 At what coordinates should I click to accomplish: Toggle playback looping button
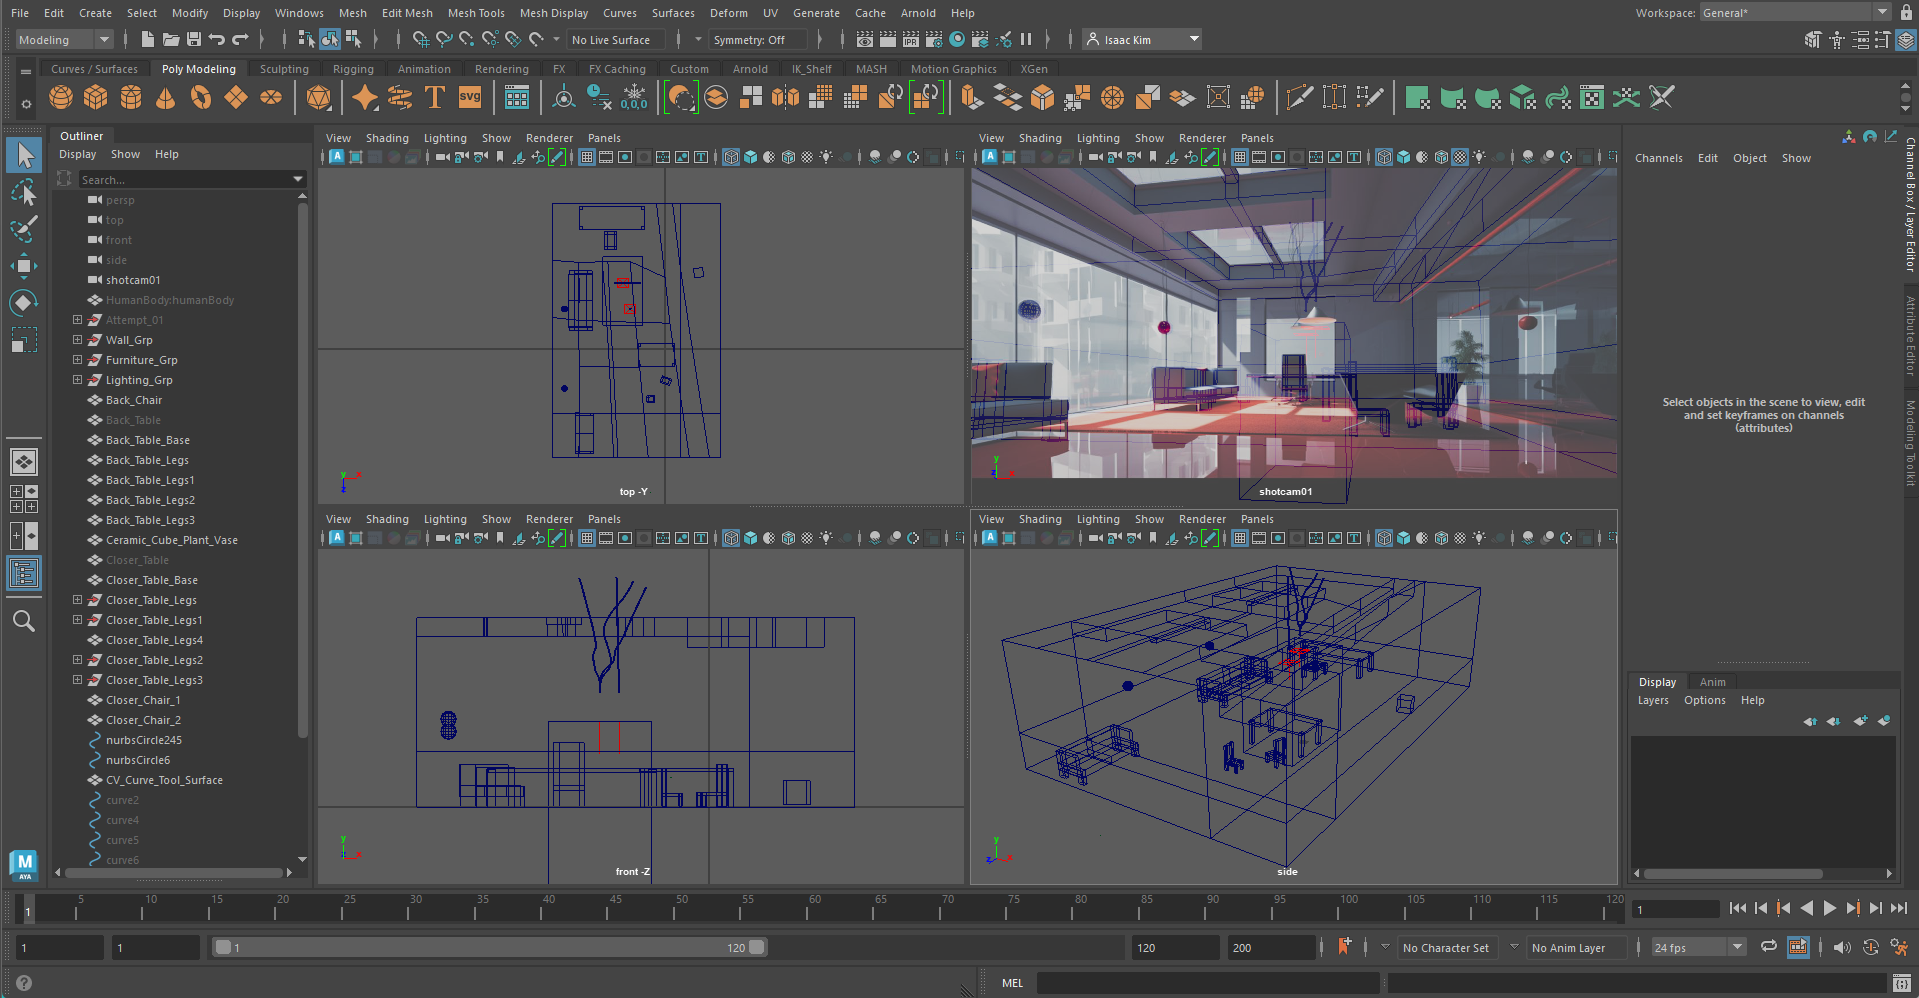click(x=1769, y=947)
